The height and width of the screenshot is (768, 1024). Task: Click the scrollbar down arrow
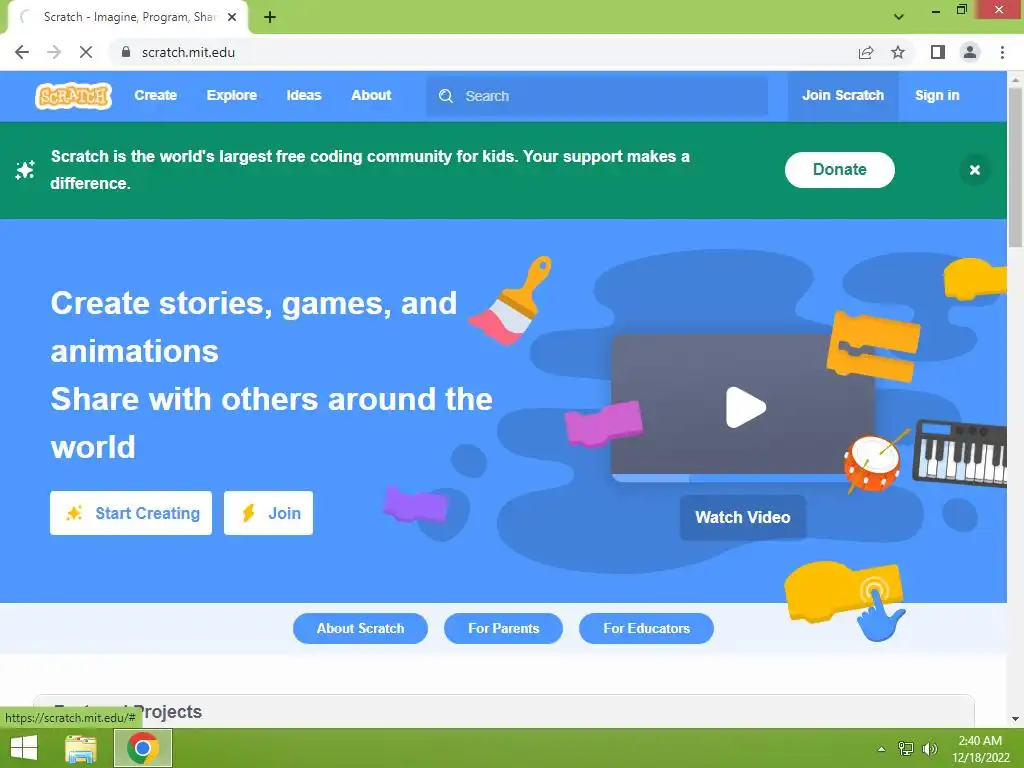pos(1015,718)
